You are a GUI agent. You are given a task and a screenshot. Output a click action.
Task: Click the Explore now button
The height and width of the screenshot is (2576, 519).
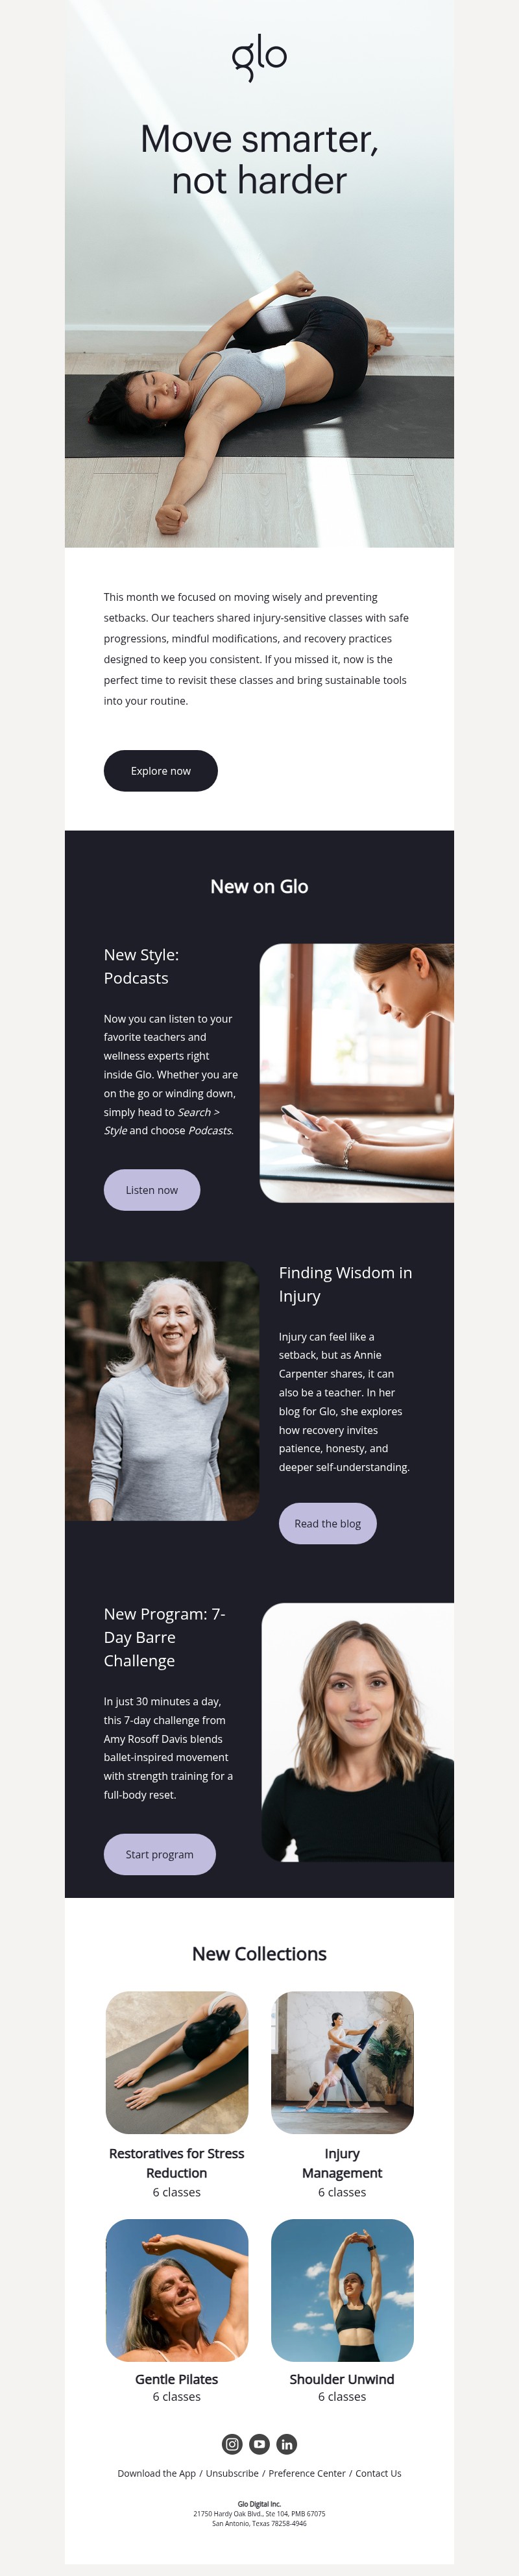point(161,771)
